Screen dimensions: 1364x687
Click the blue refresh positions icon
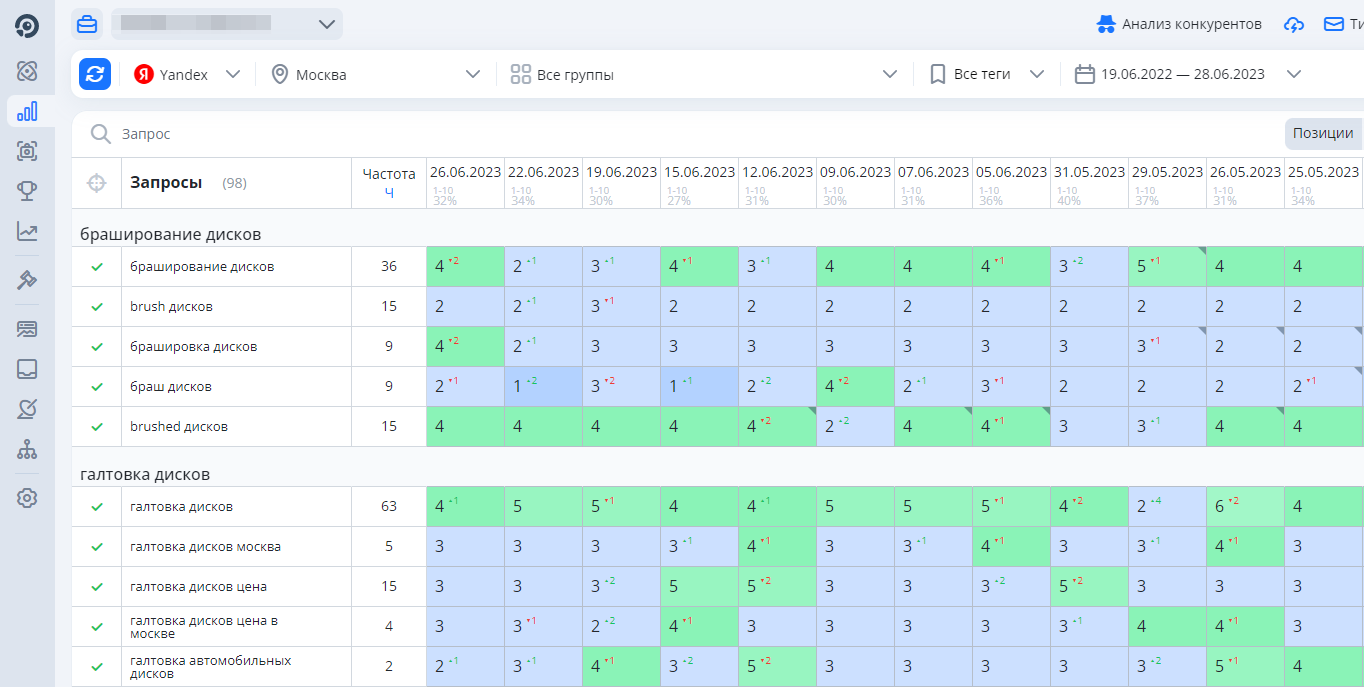click(95, 74)
